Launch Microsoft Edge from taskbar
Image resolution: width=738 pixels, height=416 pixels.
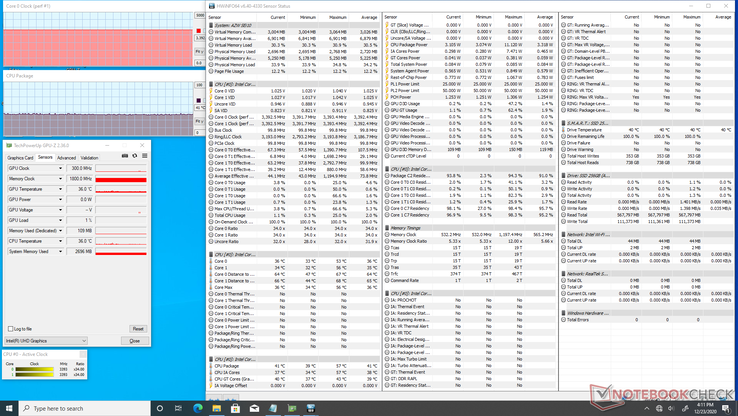[x=197, y=408]
